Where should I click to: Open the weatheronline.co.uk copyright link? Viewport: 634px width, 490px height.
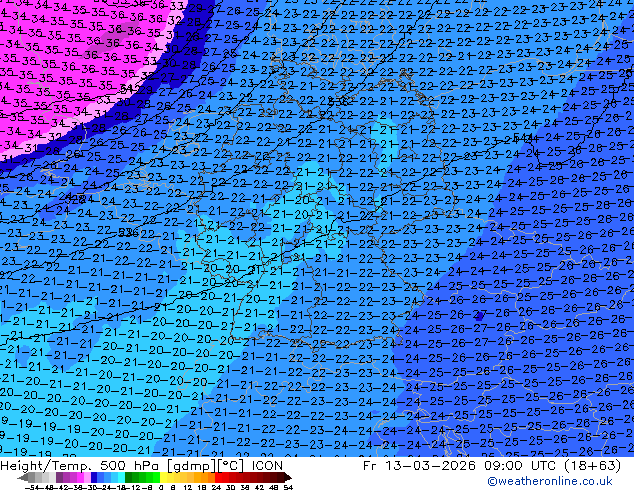(550, 481)
